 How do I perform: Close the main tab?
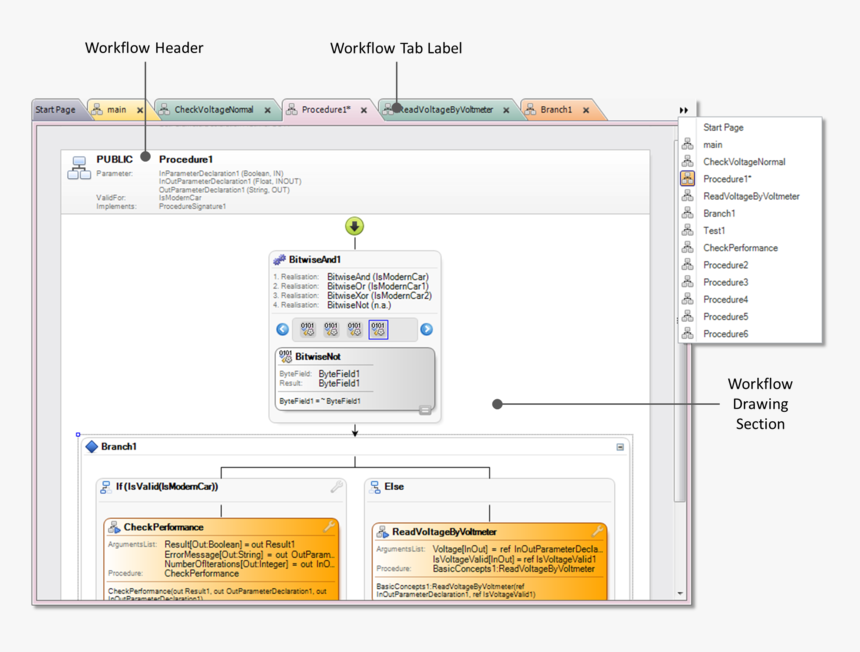140,111
